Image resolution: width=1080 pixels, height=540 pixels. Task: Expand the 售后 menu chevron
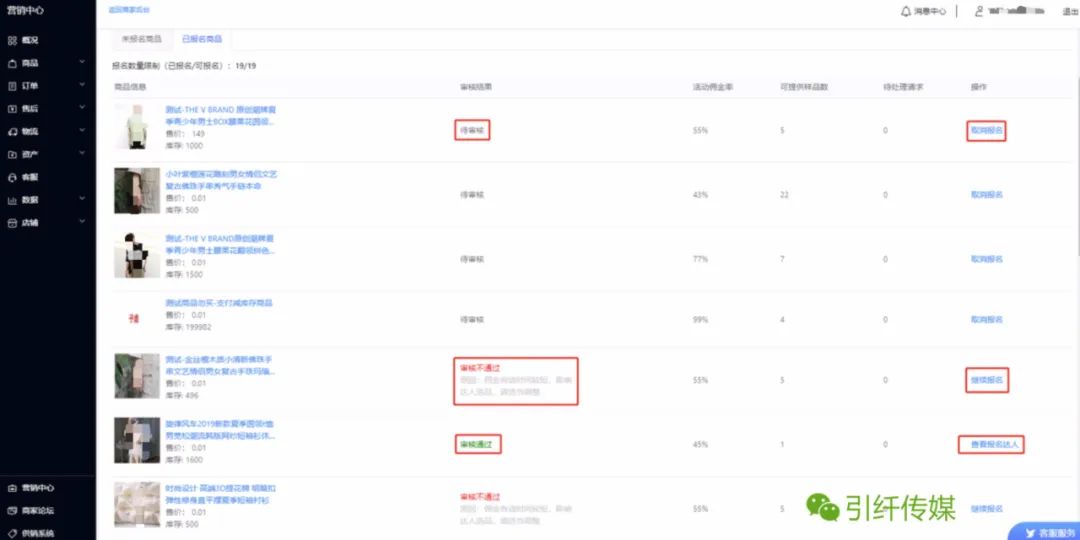pyautogui.click(x=82, y=108)
